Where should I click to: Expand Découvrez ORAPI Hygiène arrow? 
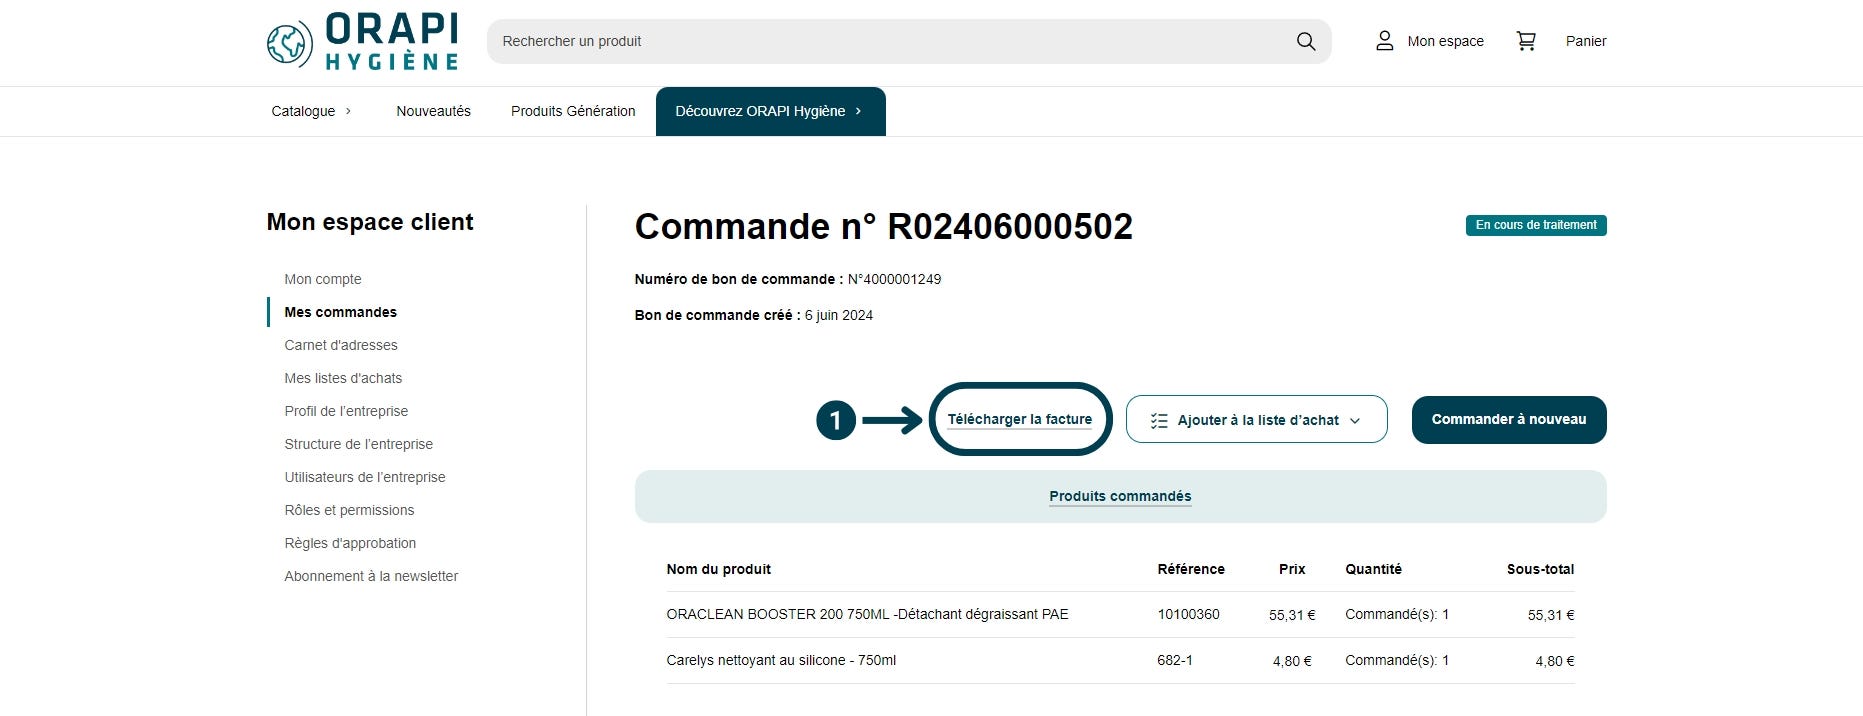858,111
